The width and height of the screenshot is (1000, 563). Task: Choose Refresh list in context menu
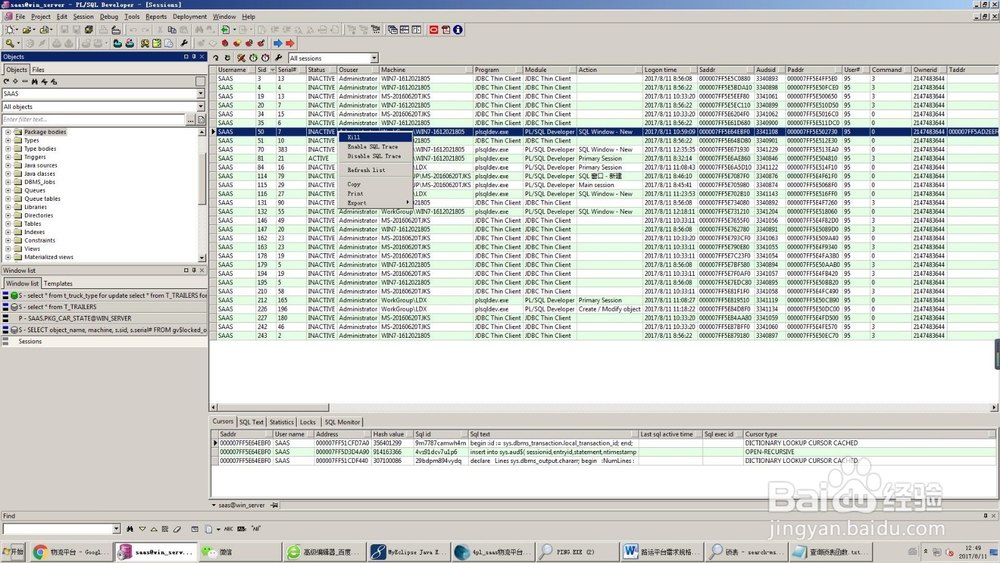[x=376, y=170]
